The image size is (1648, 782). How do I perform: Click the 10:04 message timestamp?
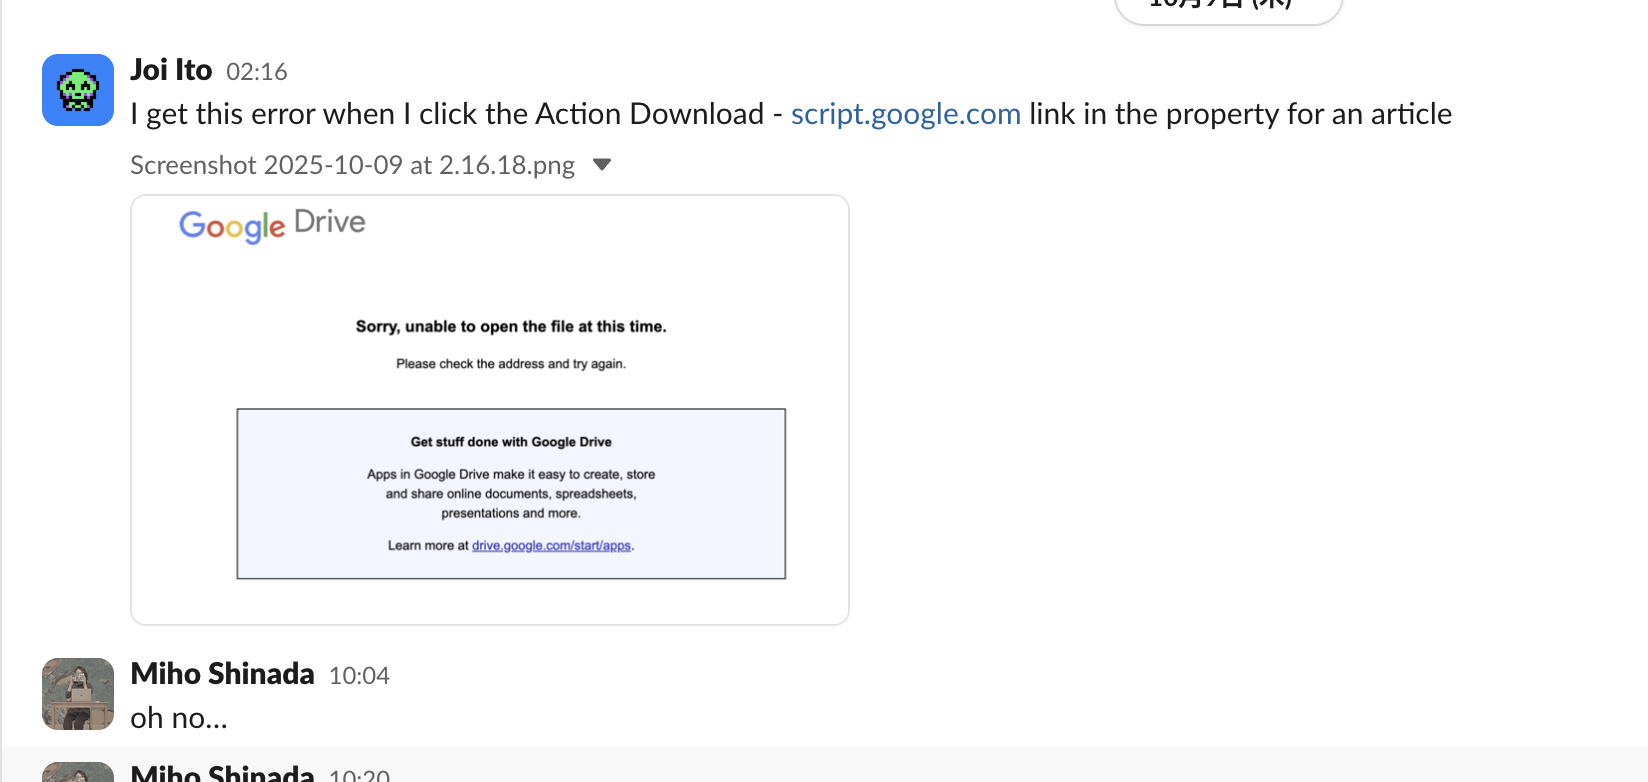tap(359, 676)
